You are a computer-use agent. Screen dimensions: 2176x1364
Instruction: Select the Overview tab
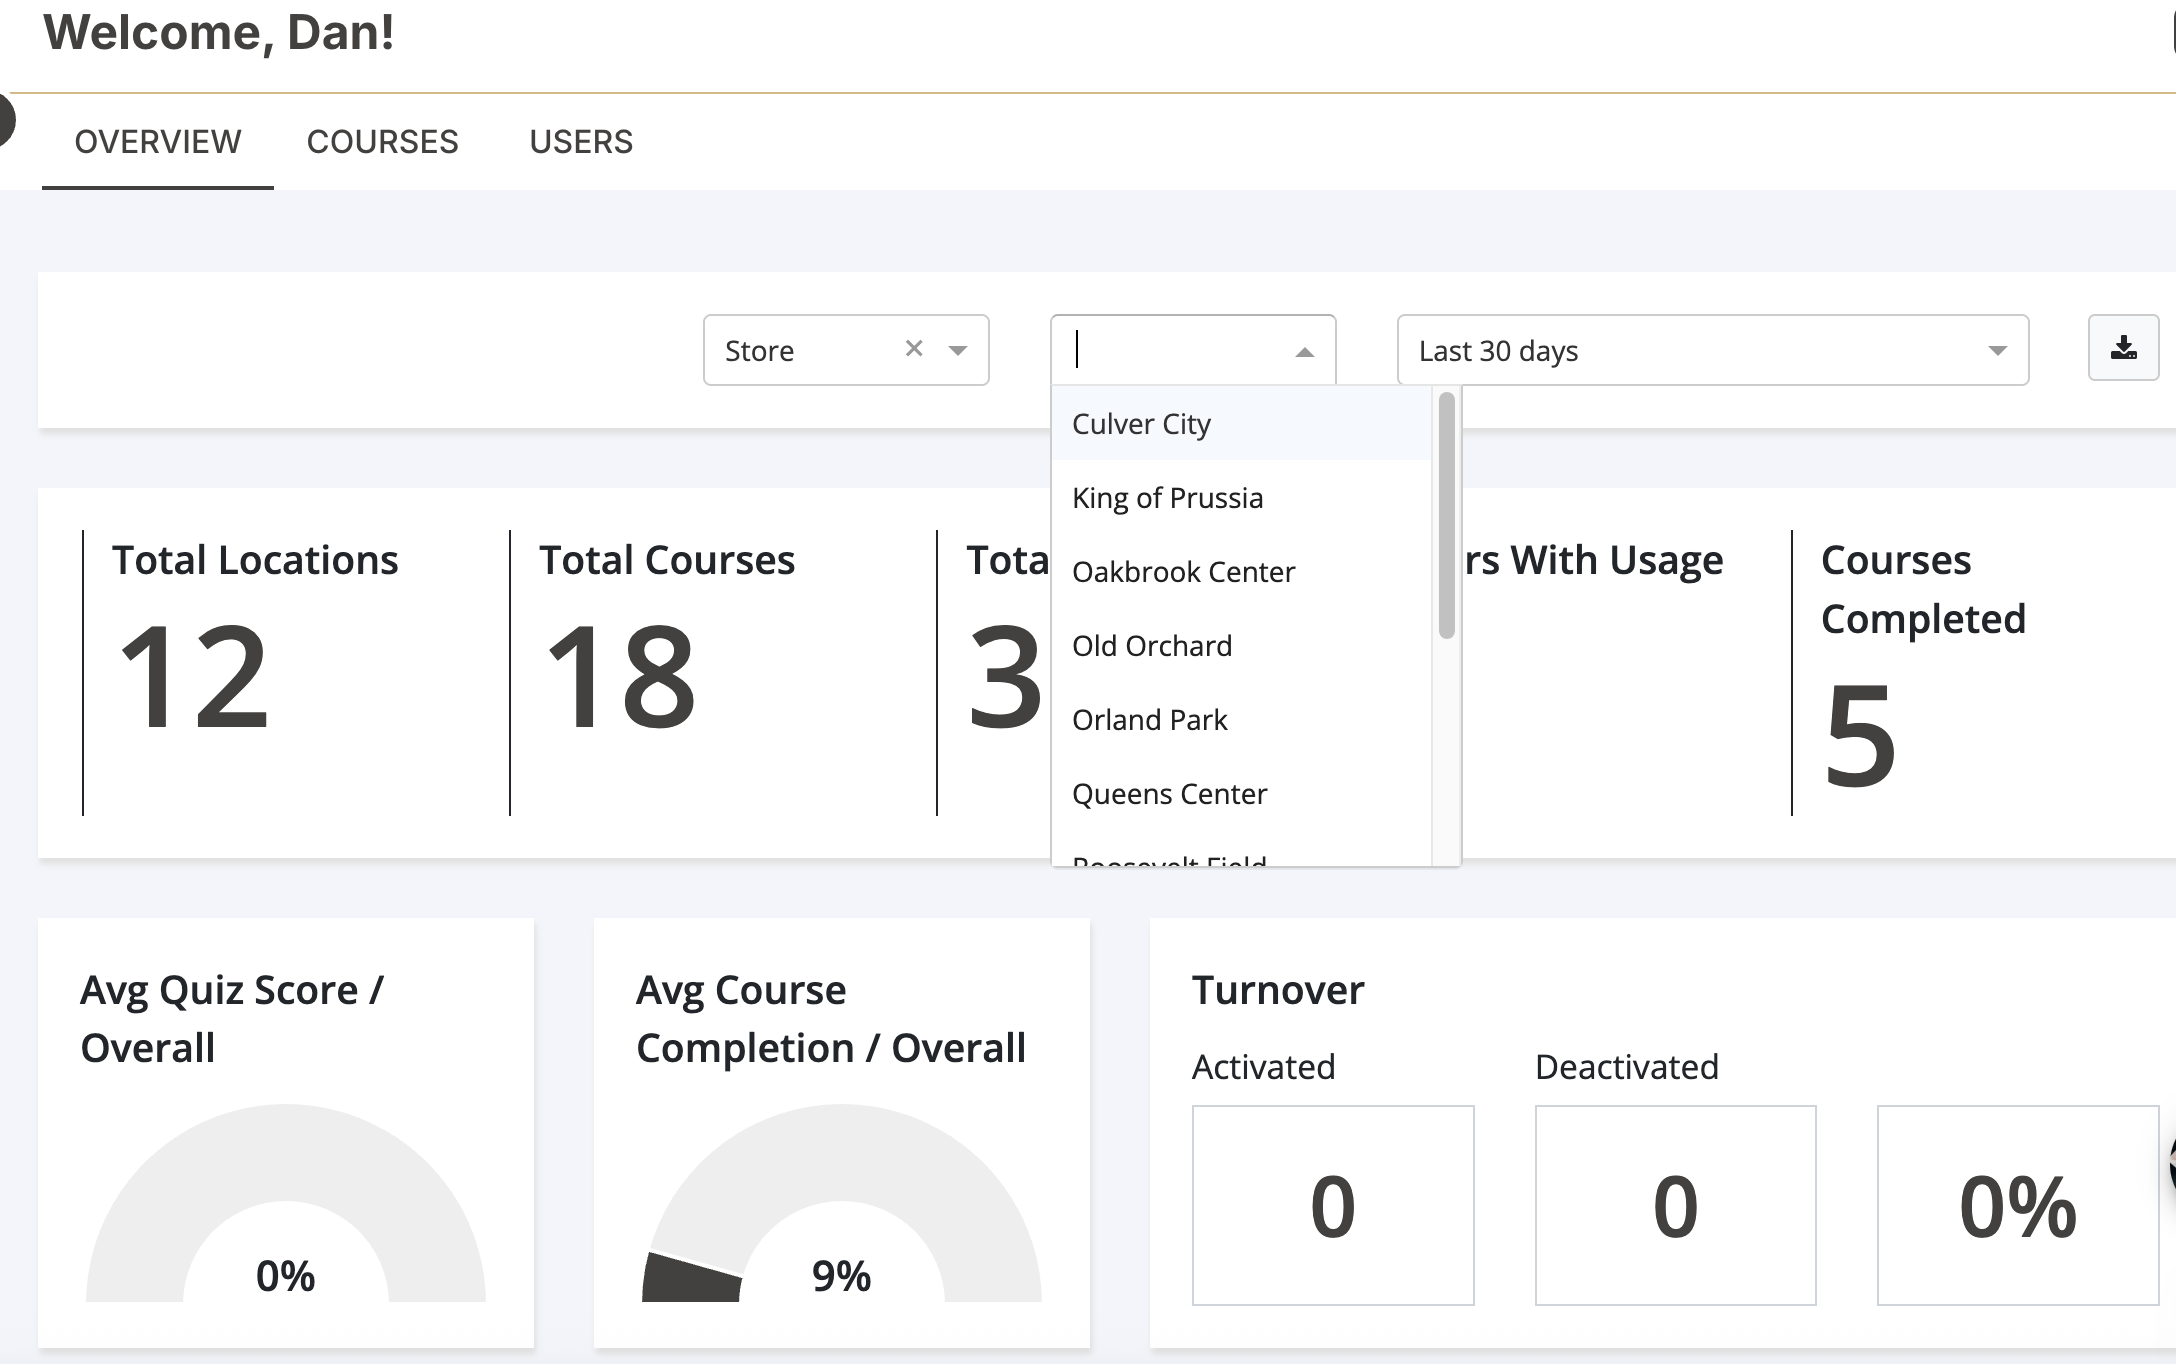pos(158,142)
